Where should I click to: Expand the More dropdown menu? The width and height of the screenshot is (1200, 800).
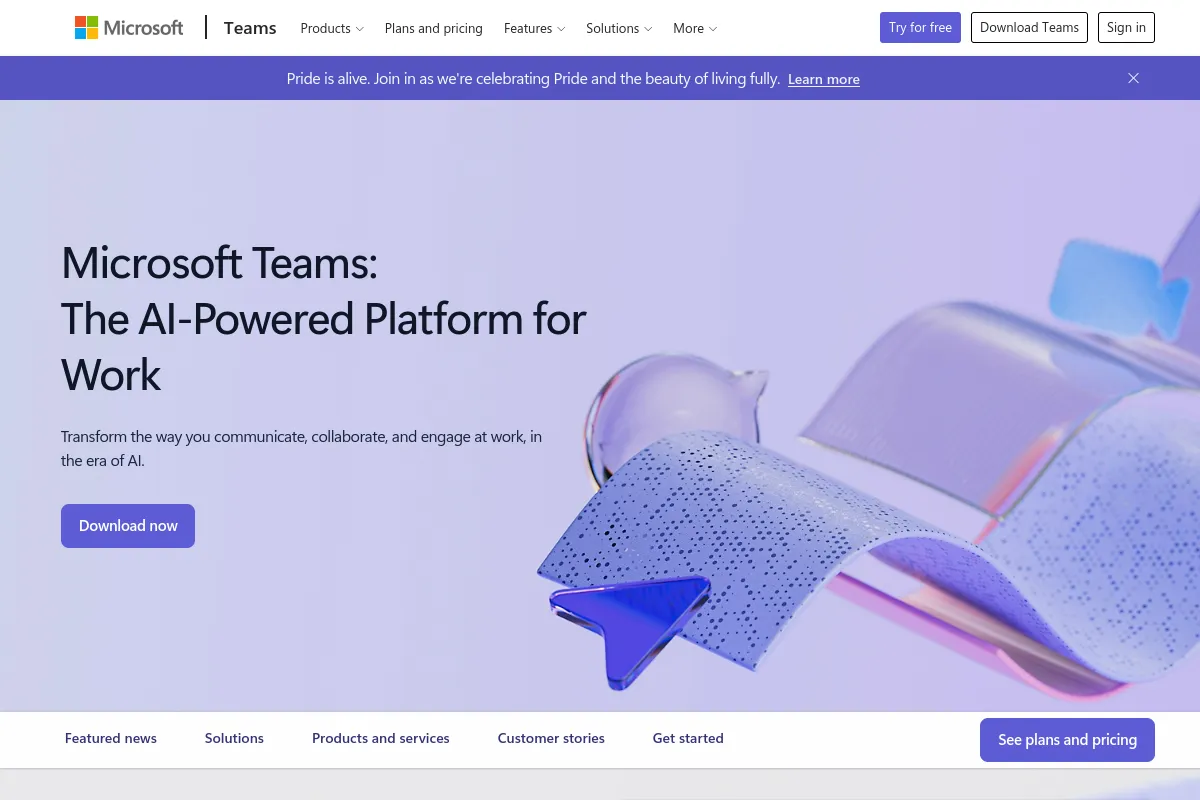coord(695,28)
